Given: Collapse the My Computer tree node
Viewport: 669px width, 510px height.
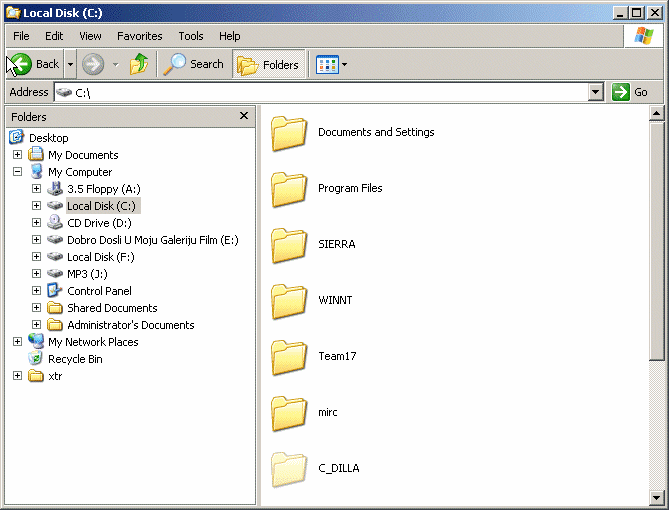Looking at the screenshot, I should click(17, 172).
